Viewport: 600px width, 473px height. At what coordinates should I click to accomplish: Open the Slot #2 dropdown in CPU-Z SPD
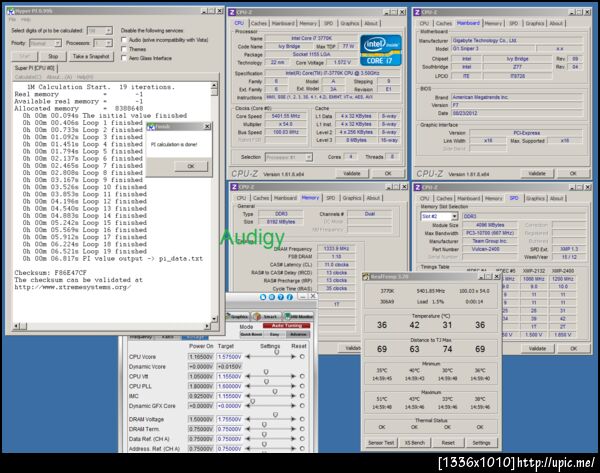pos(454,217)
